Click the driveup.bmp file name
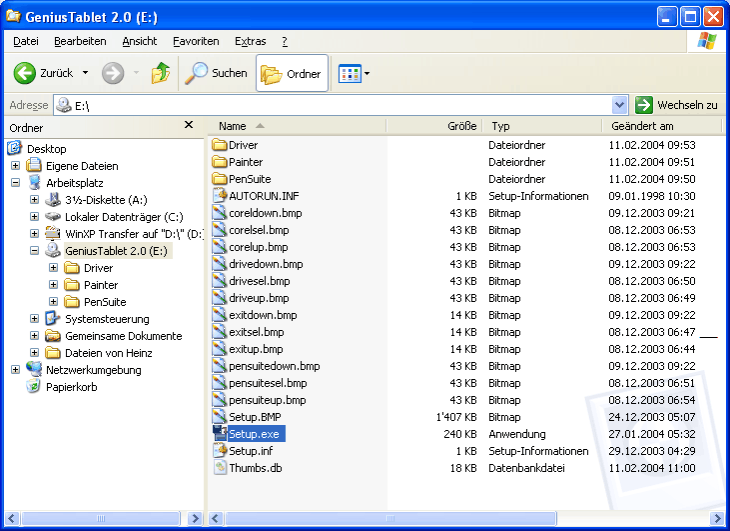 point(259,298)
